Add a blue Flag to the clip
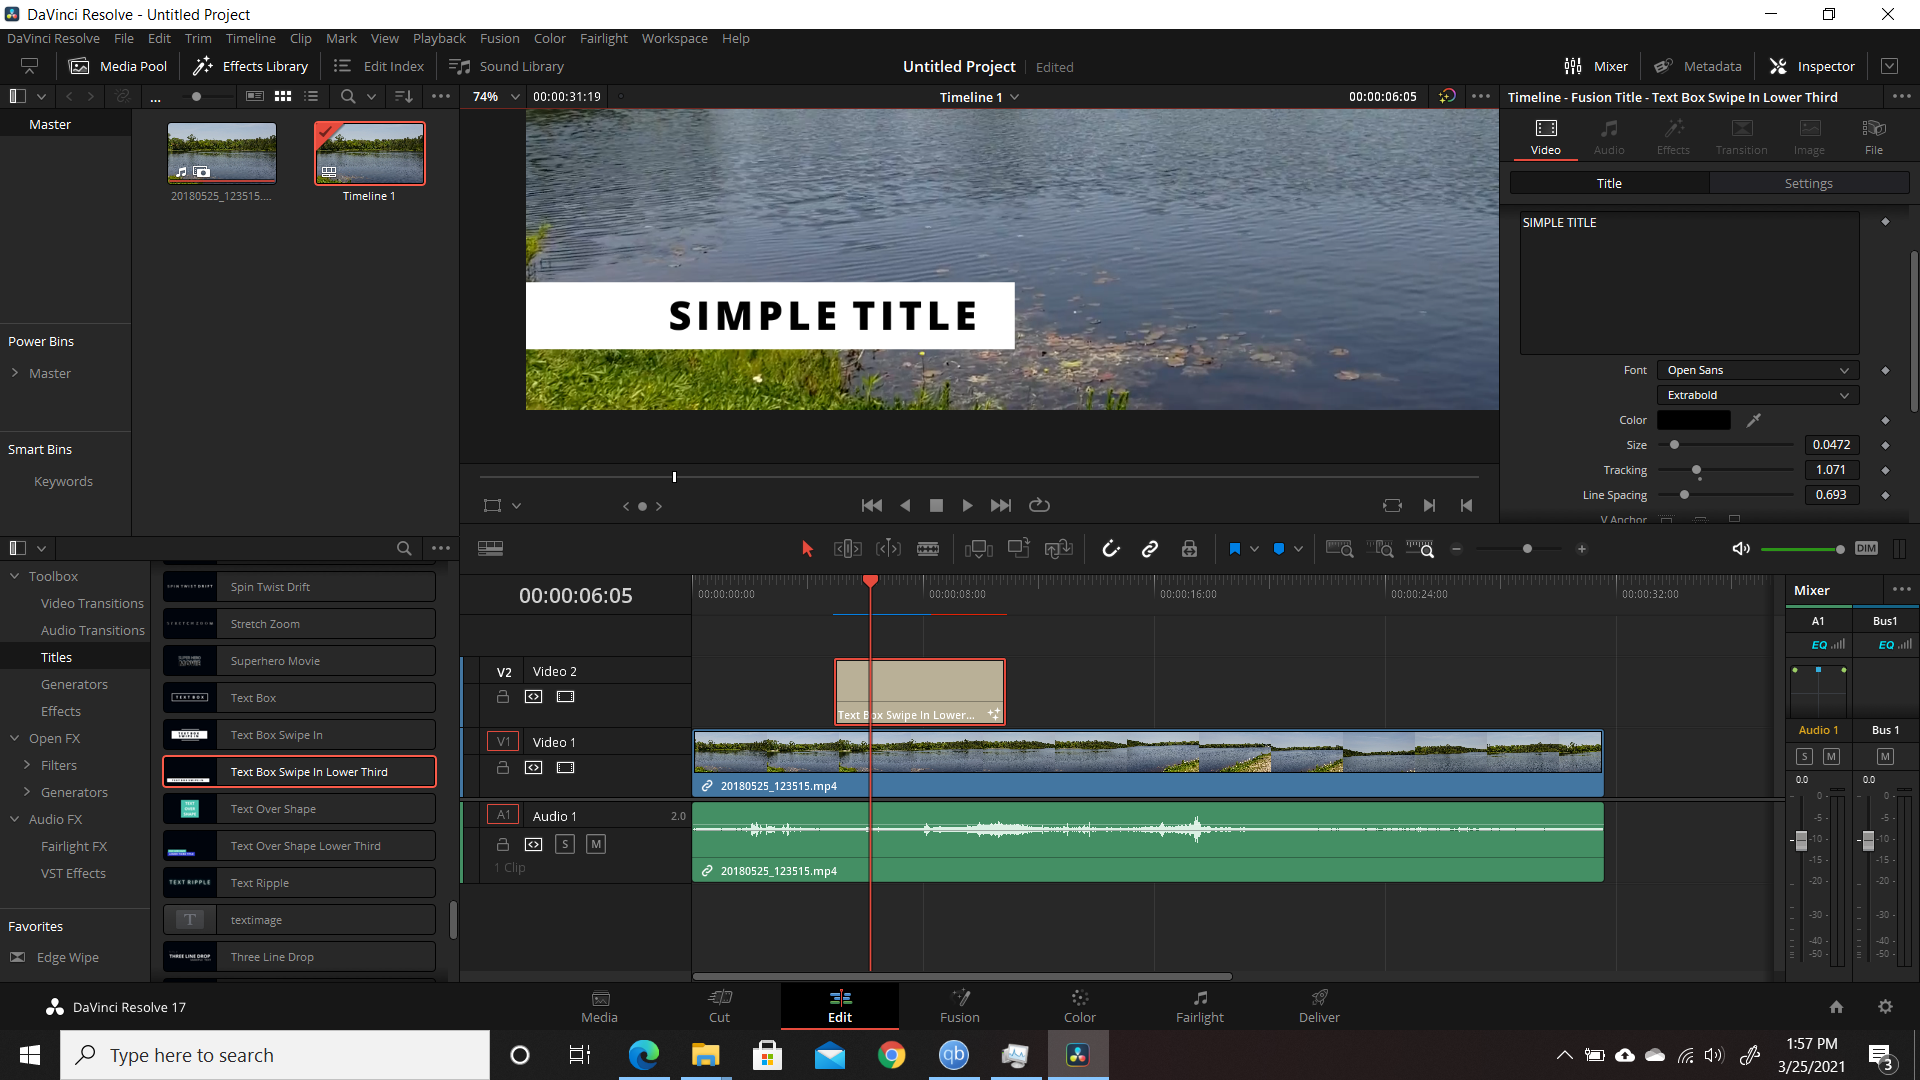The width and height of the screenshot is (1920, 1080). click(x=1234, y=549)
